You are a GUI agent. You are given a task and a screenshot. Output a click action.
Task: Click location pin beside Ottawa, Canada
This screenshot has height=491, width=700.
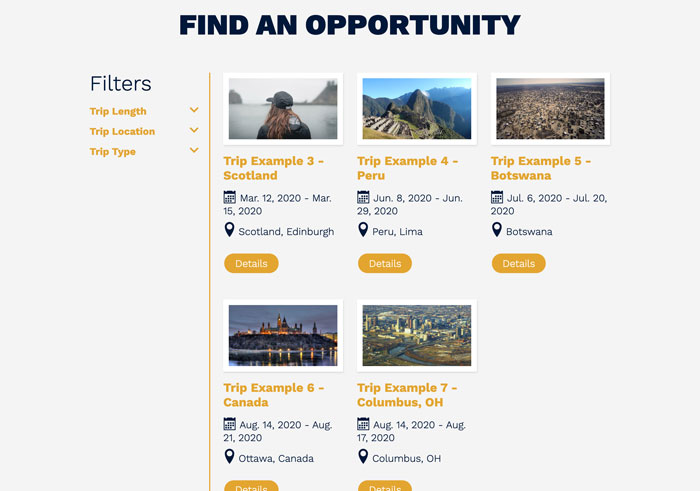pyautogui.click(x=229, y=458)
